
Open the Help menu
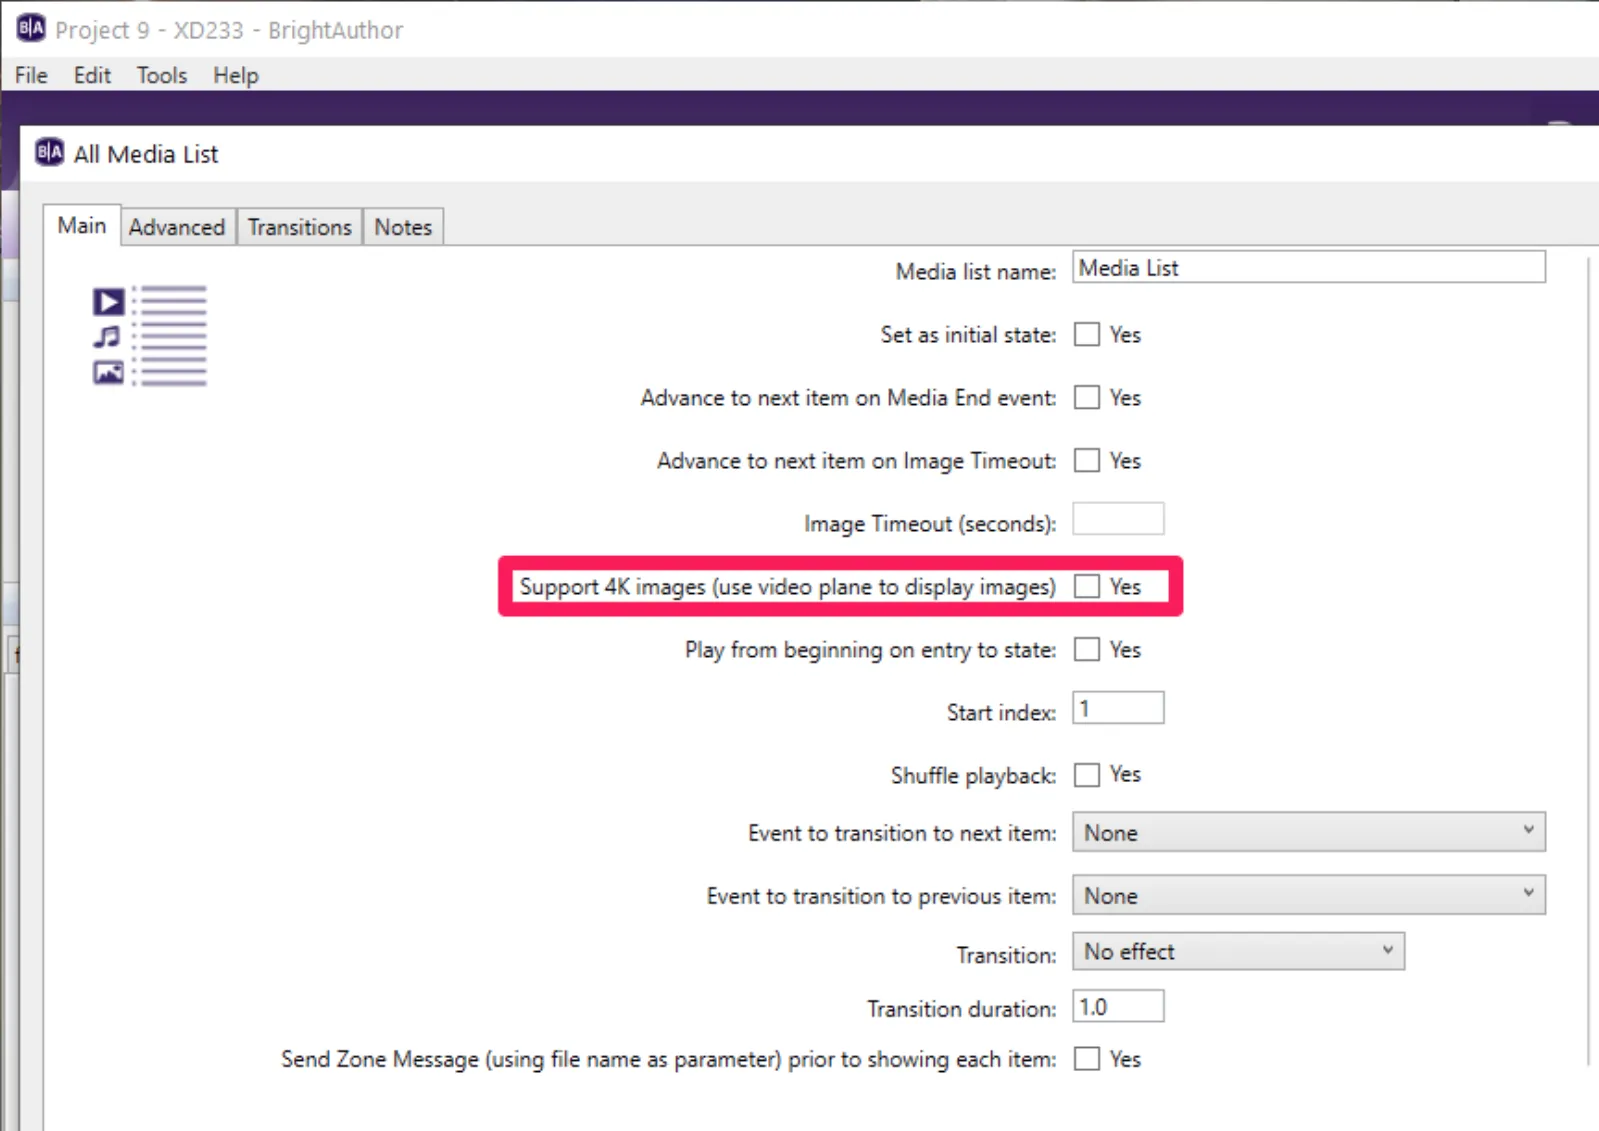click(x=236, y=75)
